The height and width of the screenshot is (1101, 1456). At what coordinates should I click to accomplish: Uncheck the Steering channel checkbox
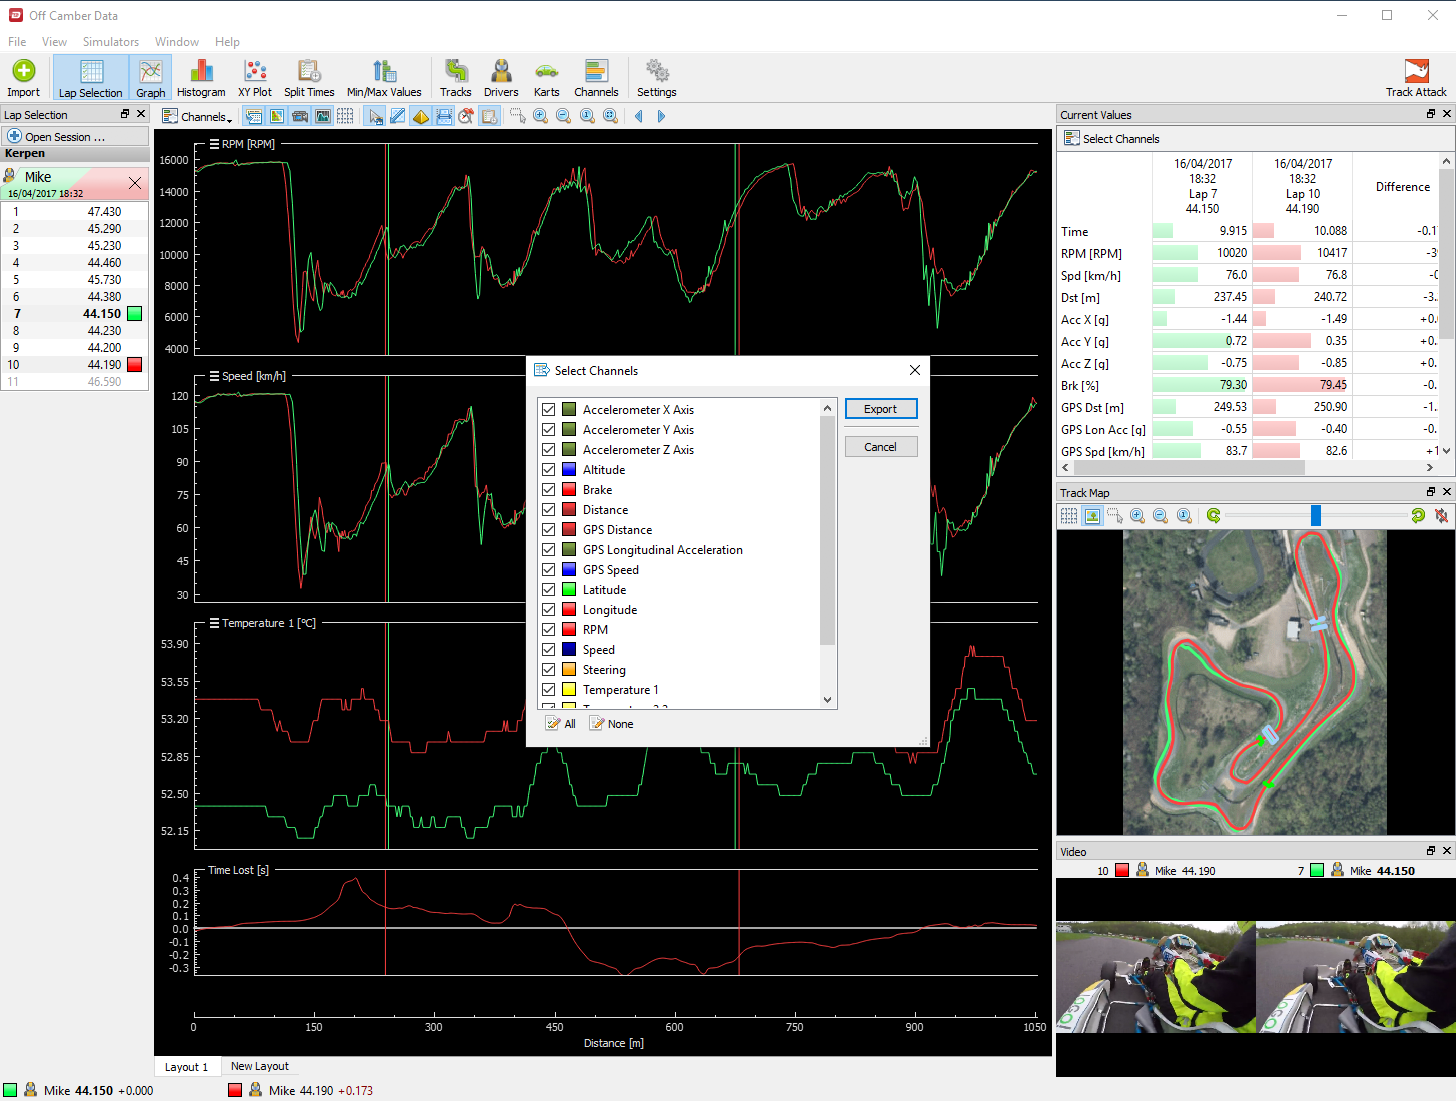[549, 670]
